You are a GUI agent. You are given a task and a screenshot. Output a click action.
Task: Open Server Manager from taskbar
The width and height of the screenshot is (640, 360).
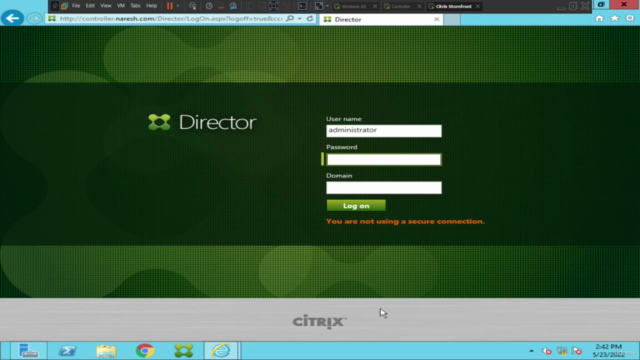[29, 351]
